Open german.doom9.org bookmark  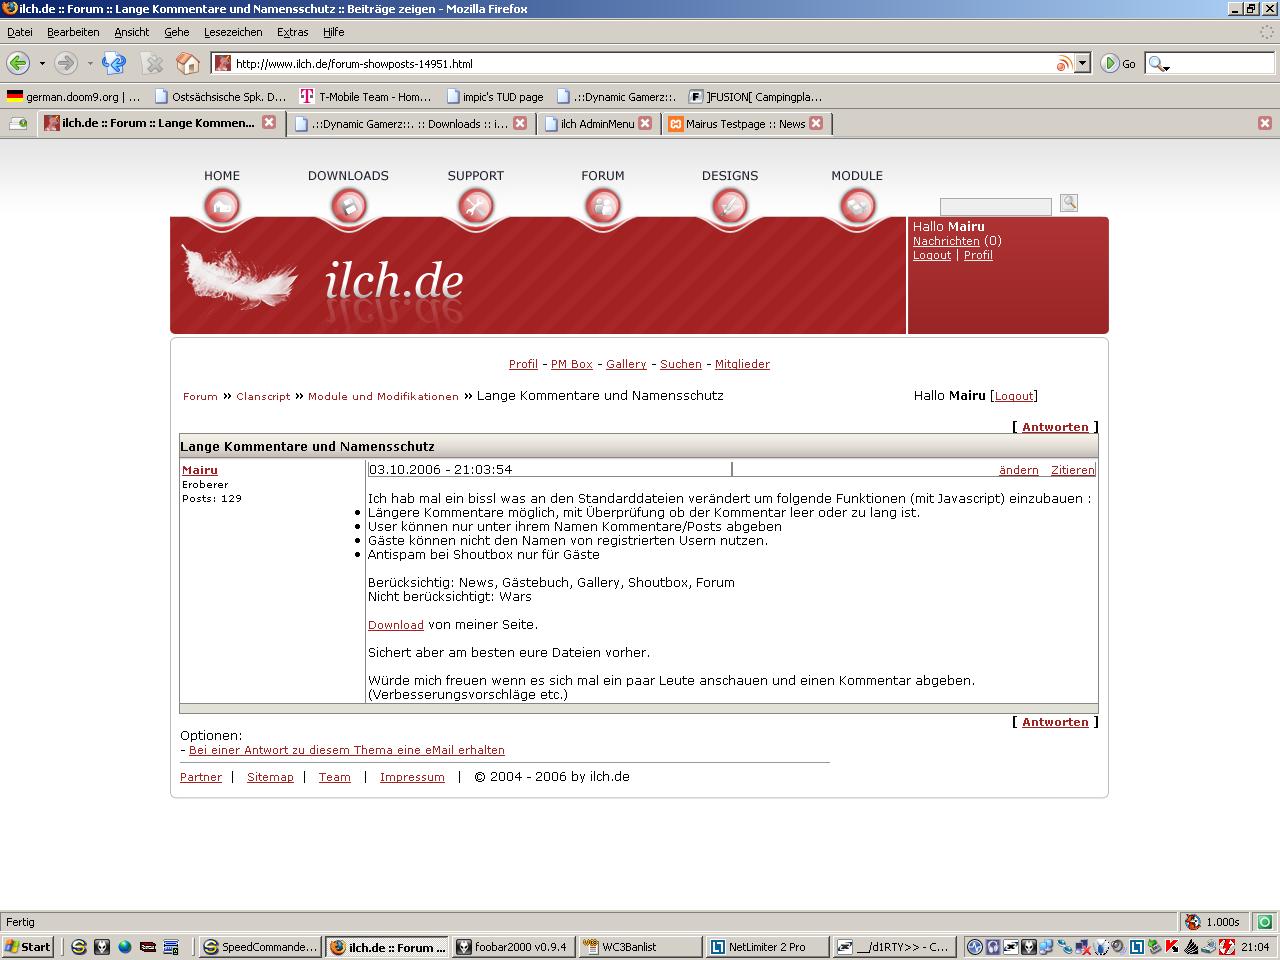[73, 97]
